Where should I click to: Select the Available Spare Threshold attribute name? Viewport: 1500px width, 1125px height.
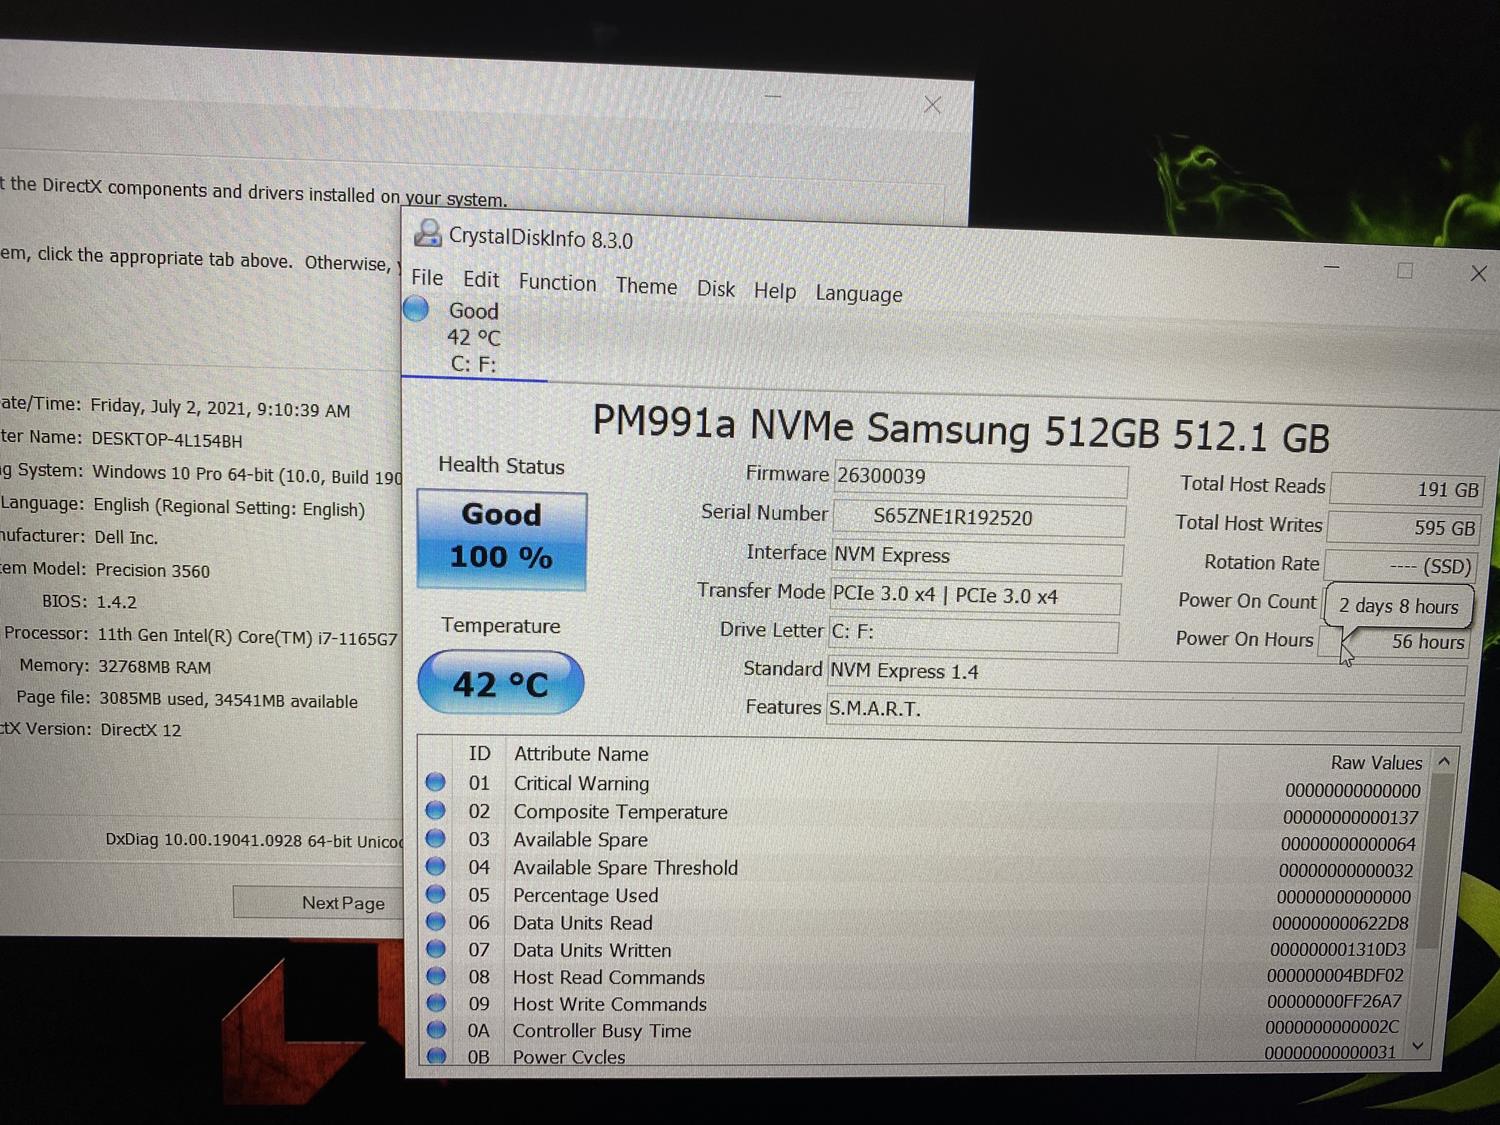click(x=625, y=868)
